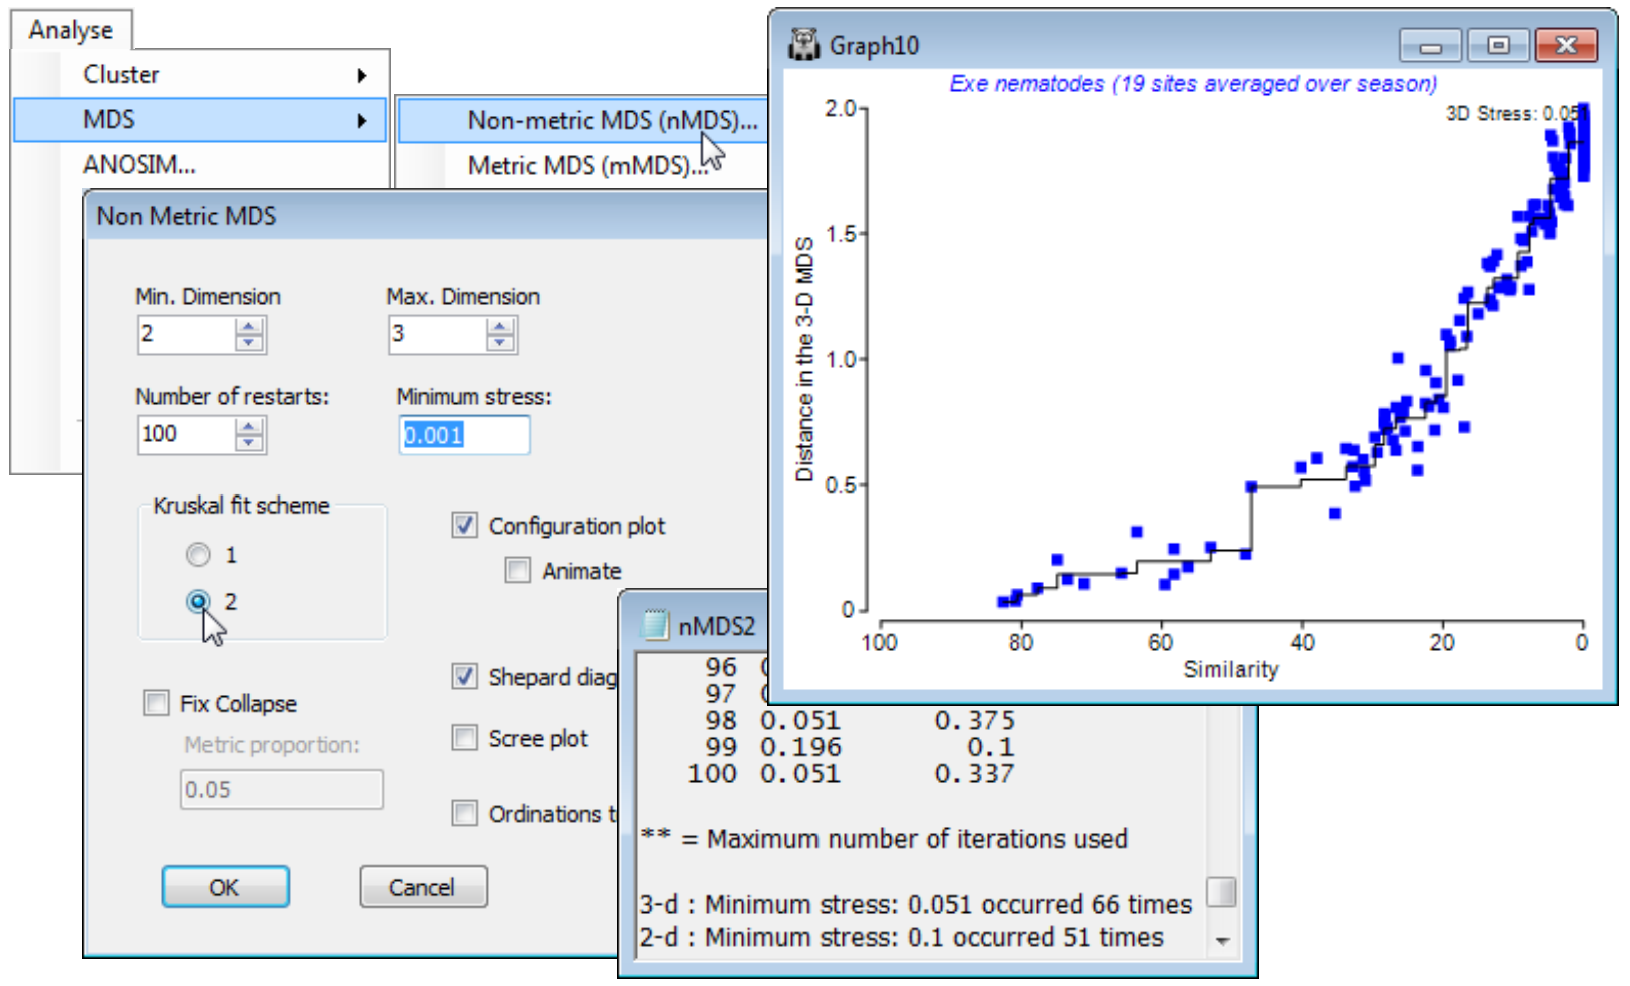Enable the Fix Collapse checkbox

(156, 703)
